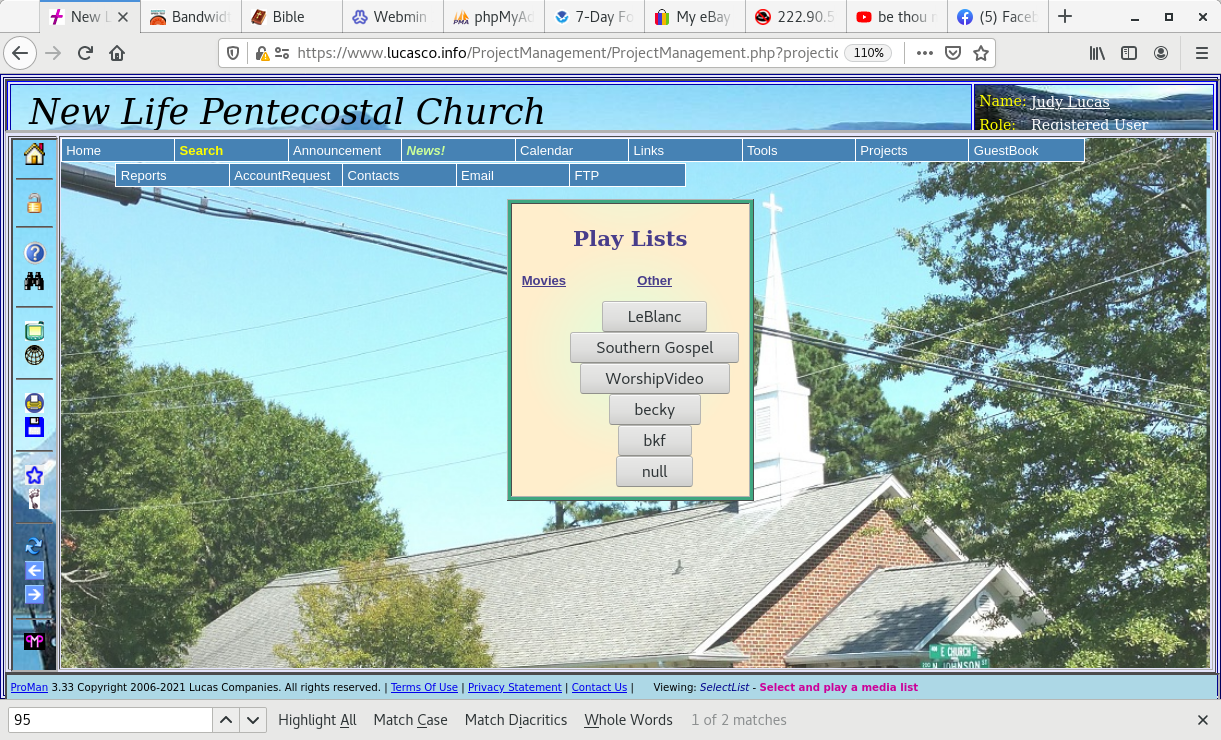Click the find bar text field

click(110, 720)
